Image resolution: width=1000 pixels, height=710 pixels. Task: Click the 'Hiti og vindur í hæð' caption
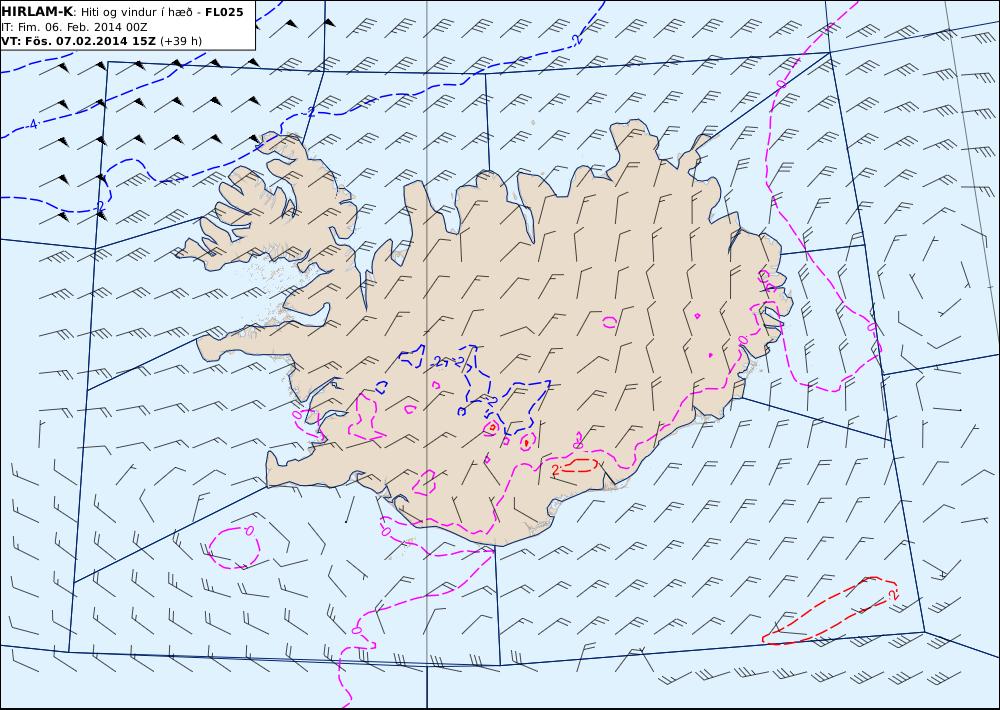click(x=136, y=13)
